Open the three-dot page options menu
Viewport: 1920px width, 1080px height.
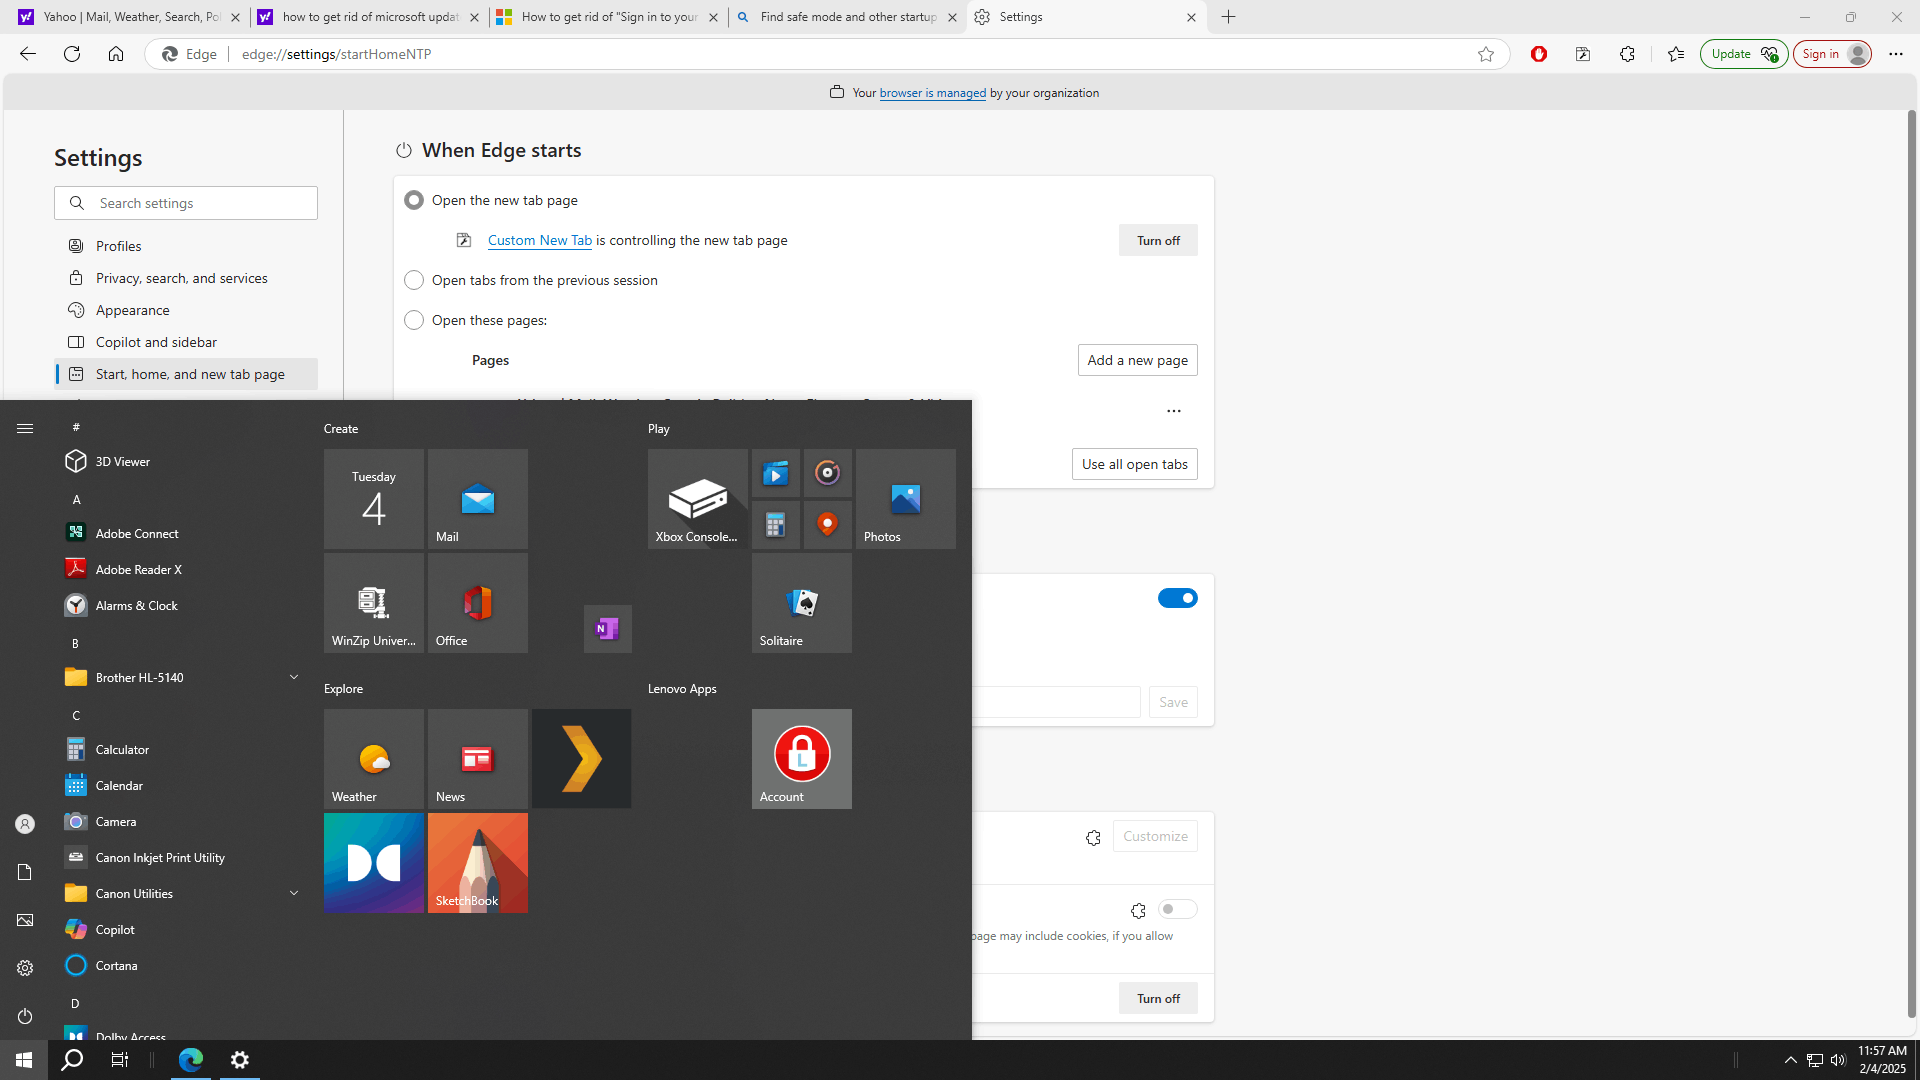pyautogui.click(x=1173, y=411)
